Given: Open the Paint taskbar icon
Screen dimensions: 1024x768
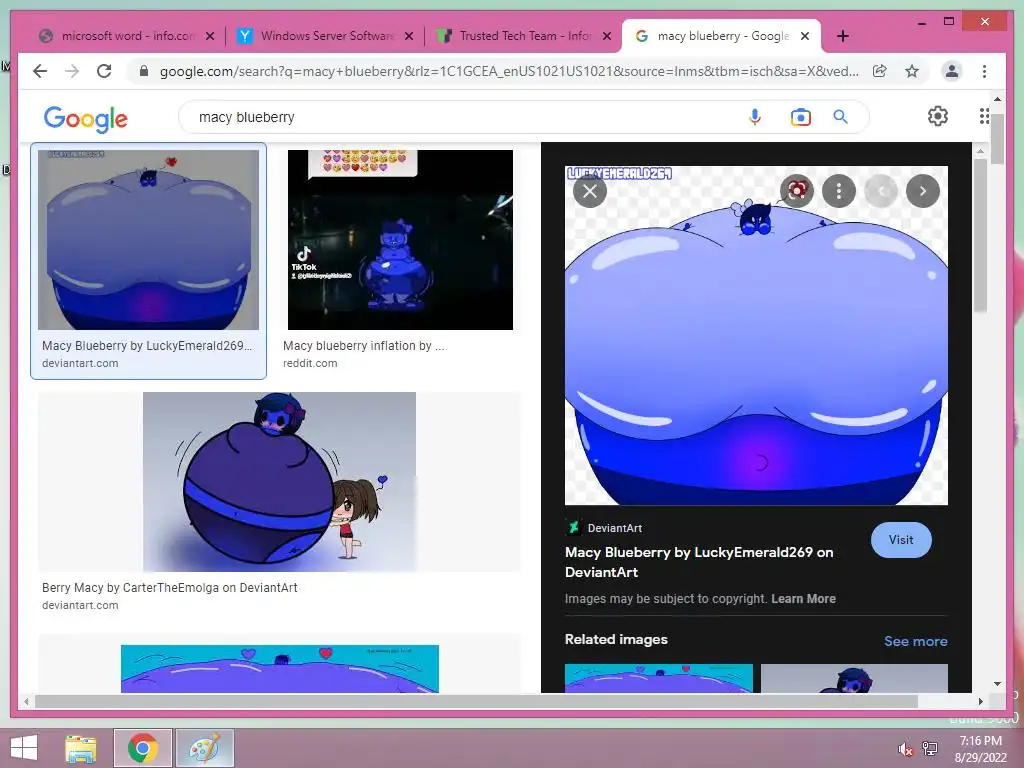Looking at the screenshot, I should 204,748.
